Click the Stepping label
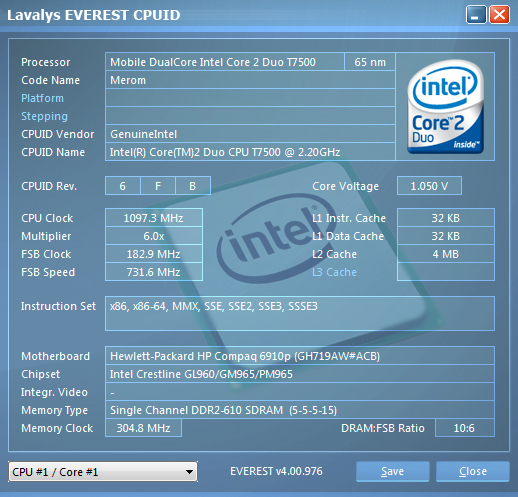The height and width of the screenshot is (497, 518). click(x=44, y=116)
